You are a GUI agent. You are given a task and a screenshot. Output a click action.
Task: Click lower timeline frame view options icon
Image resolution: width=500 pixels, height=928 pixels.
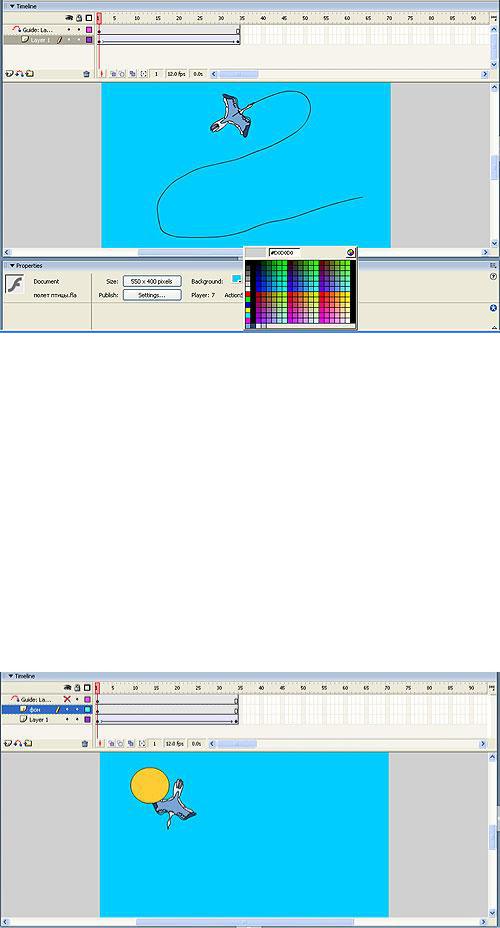click(x=492, y=688)
